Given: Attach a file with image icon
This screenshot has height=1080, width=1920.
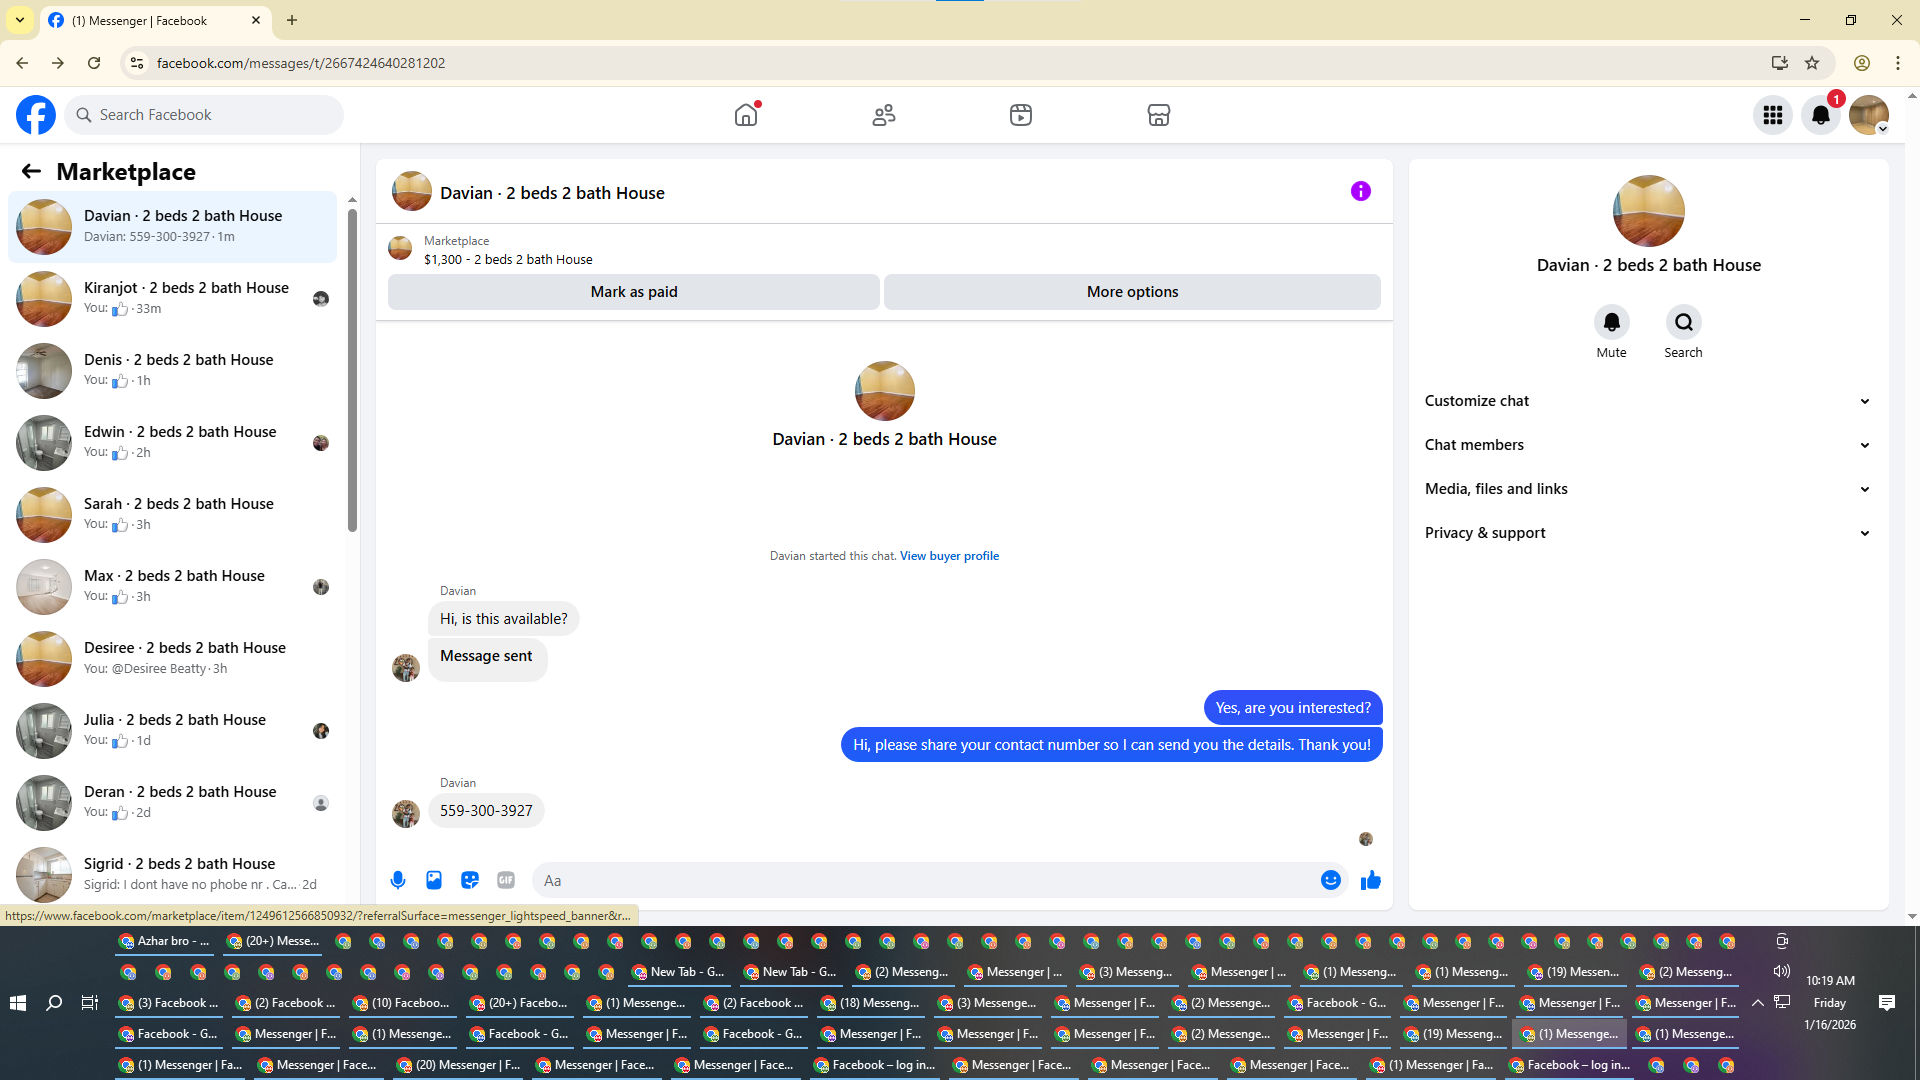Looking at the screenshot, I should 434,880.
